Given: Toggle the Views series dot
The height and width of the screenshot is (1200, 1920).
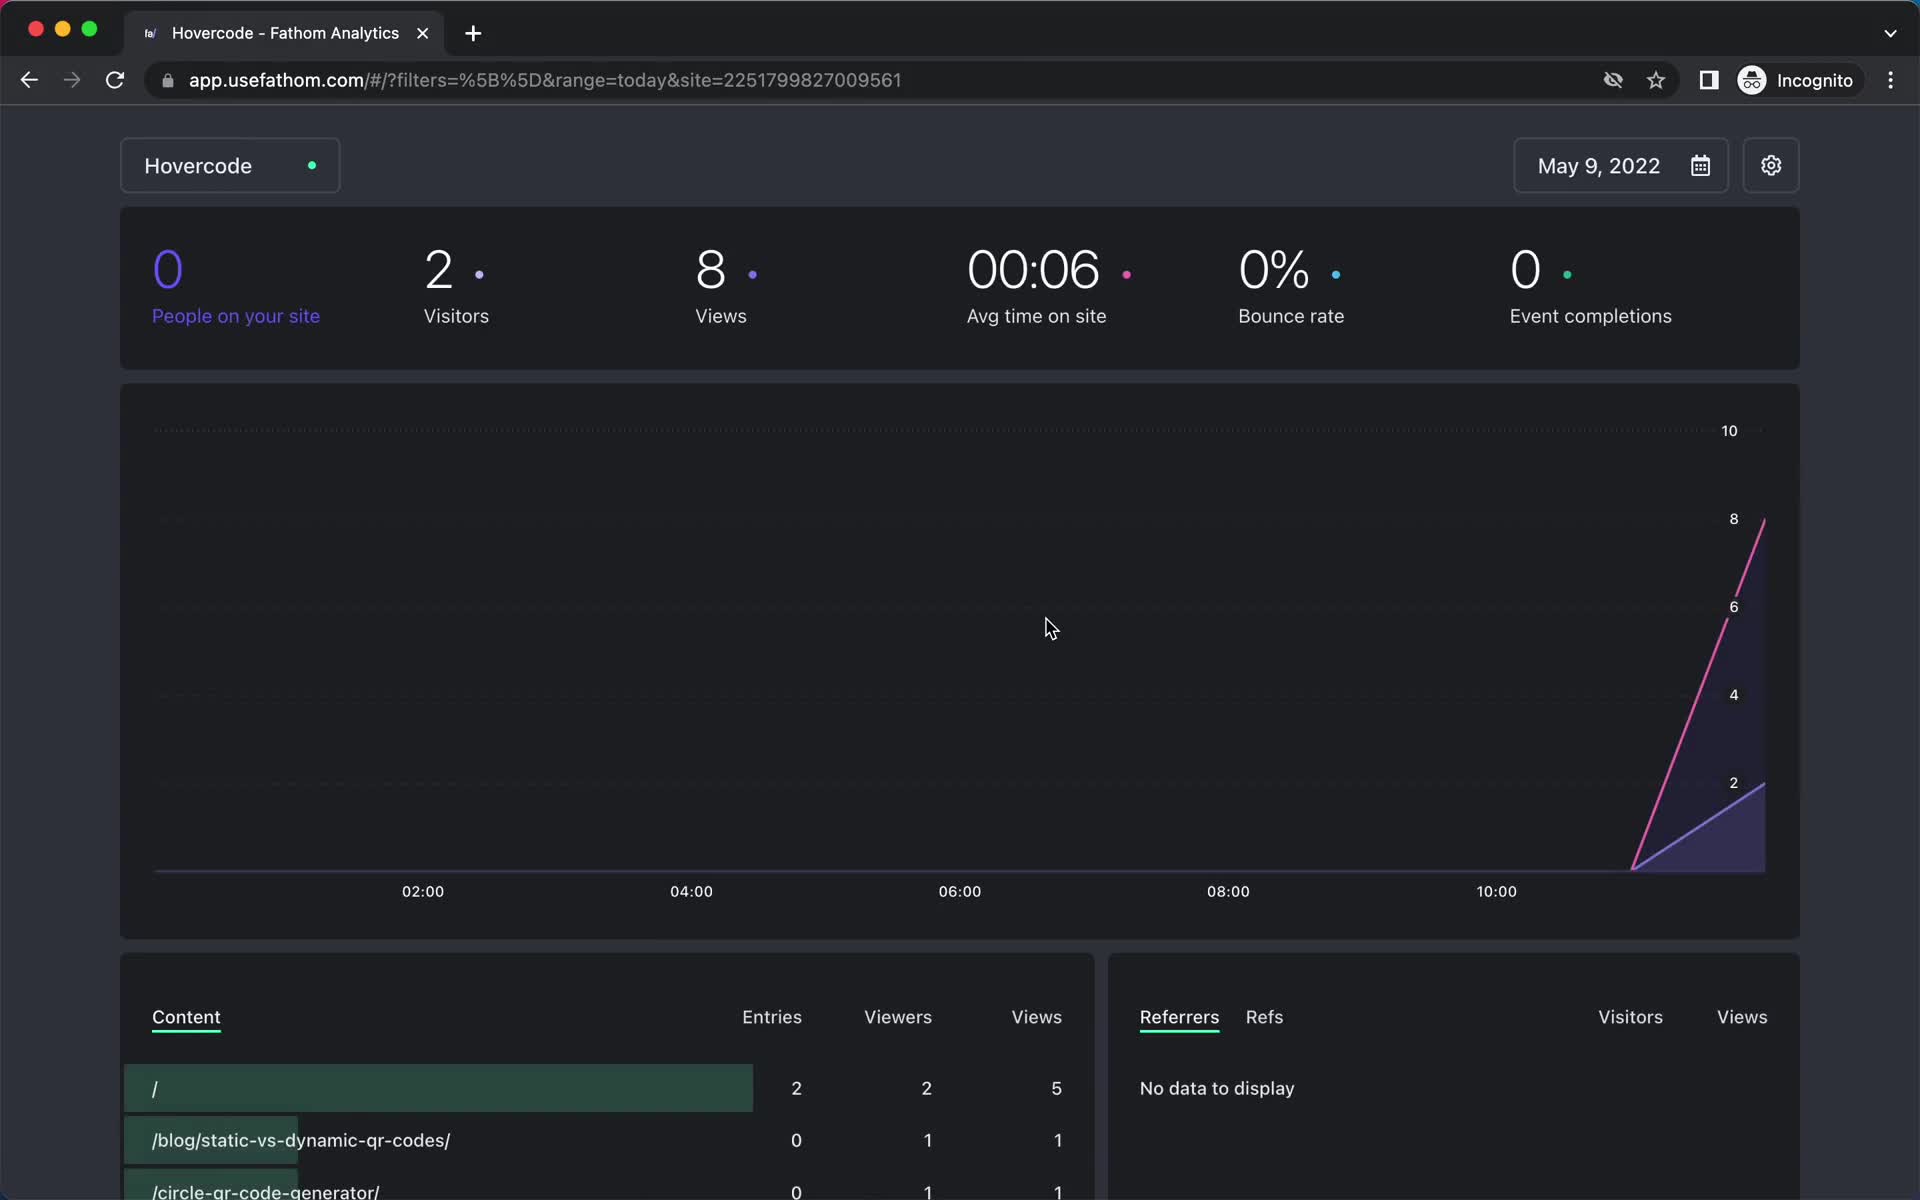Looking at the screenshot, I should click(x=753, y=274).
